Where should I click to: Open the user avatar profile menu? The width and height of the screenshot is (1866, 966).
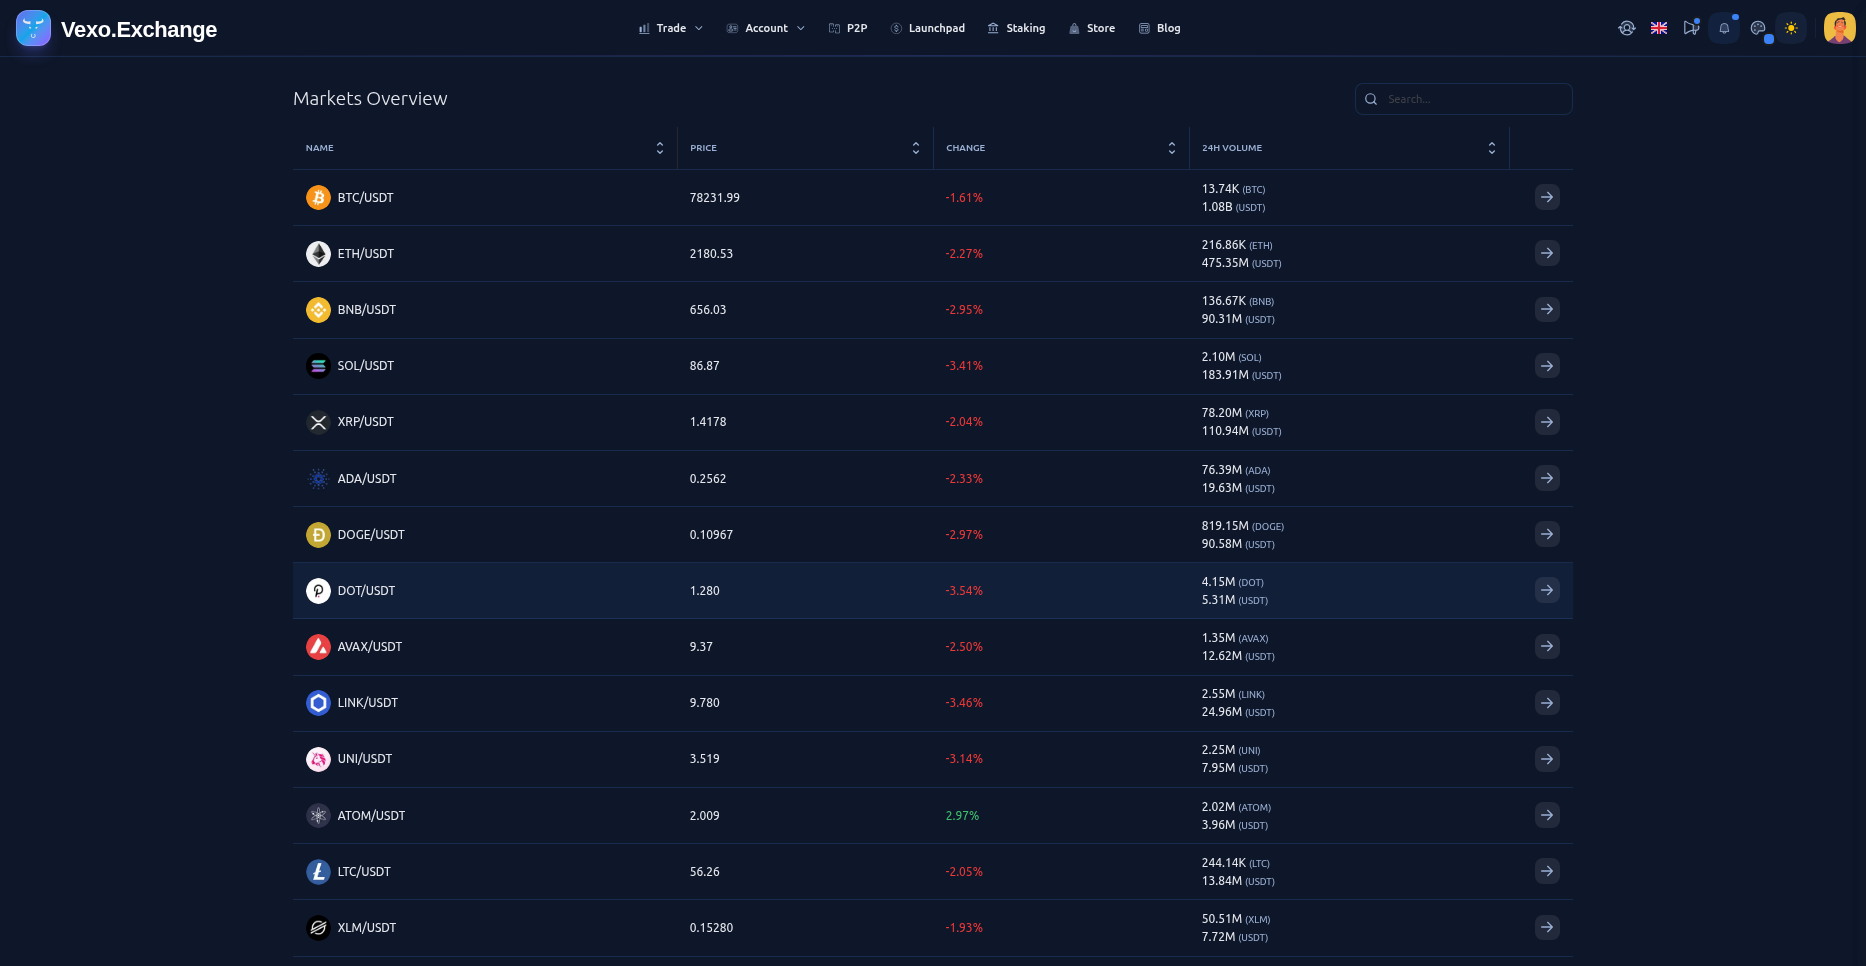pyautogui.click(x=1840, y=28)
